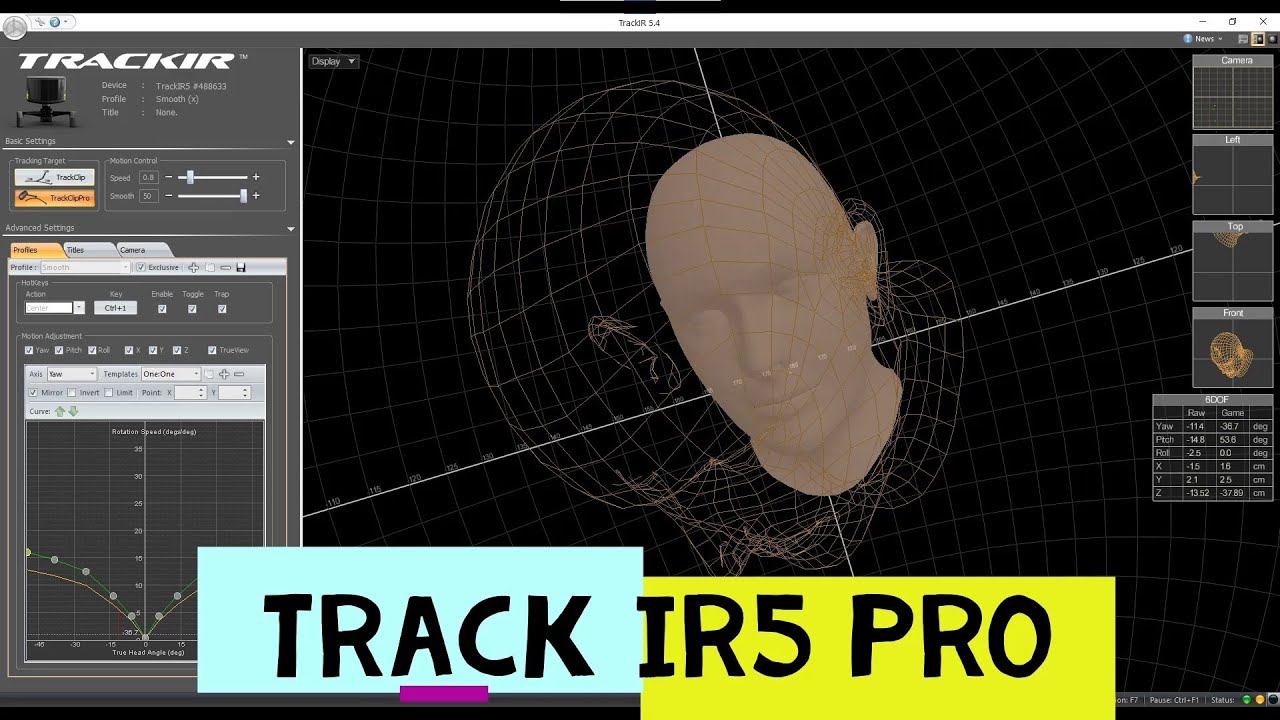
Task: Toggle the Roll motion checkbox
Action: tap(92, 351)
